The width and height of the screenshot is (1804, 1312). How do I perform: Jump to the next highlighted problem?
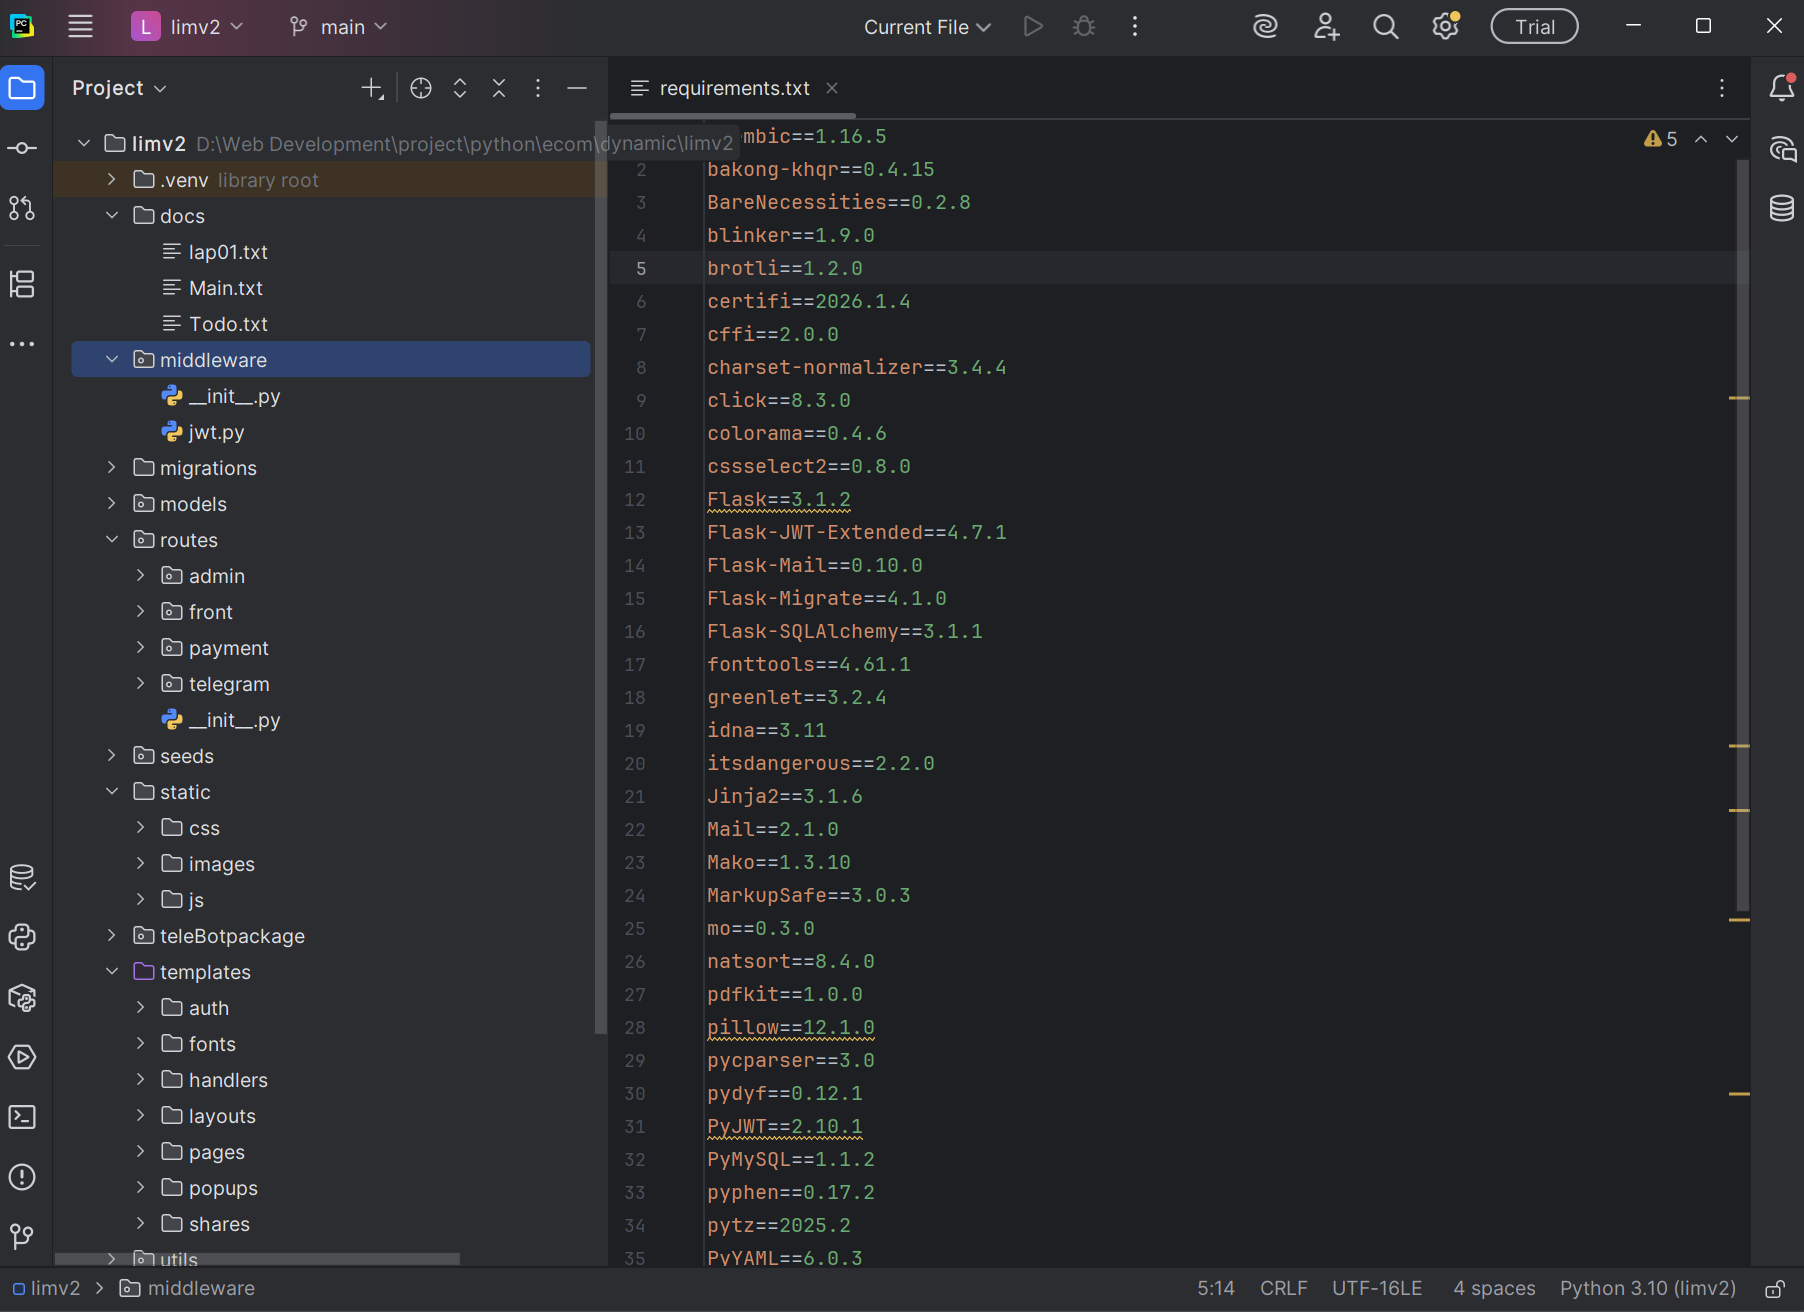(x=1732, y=139)
